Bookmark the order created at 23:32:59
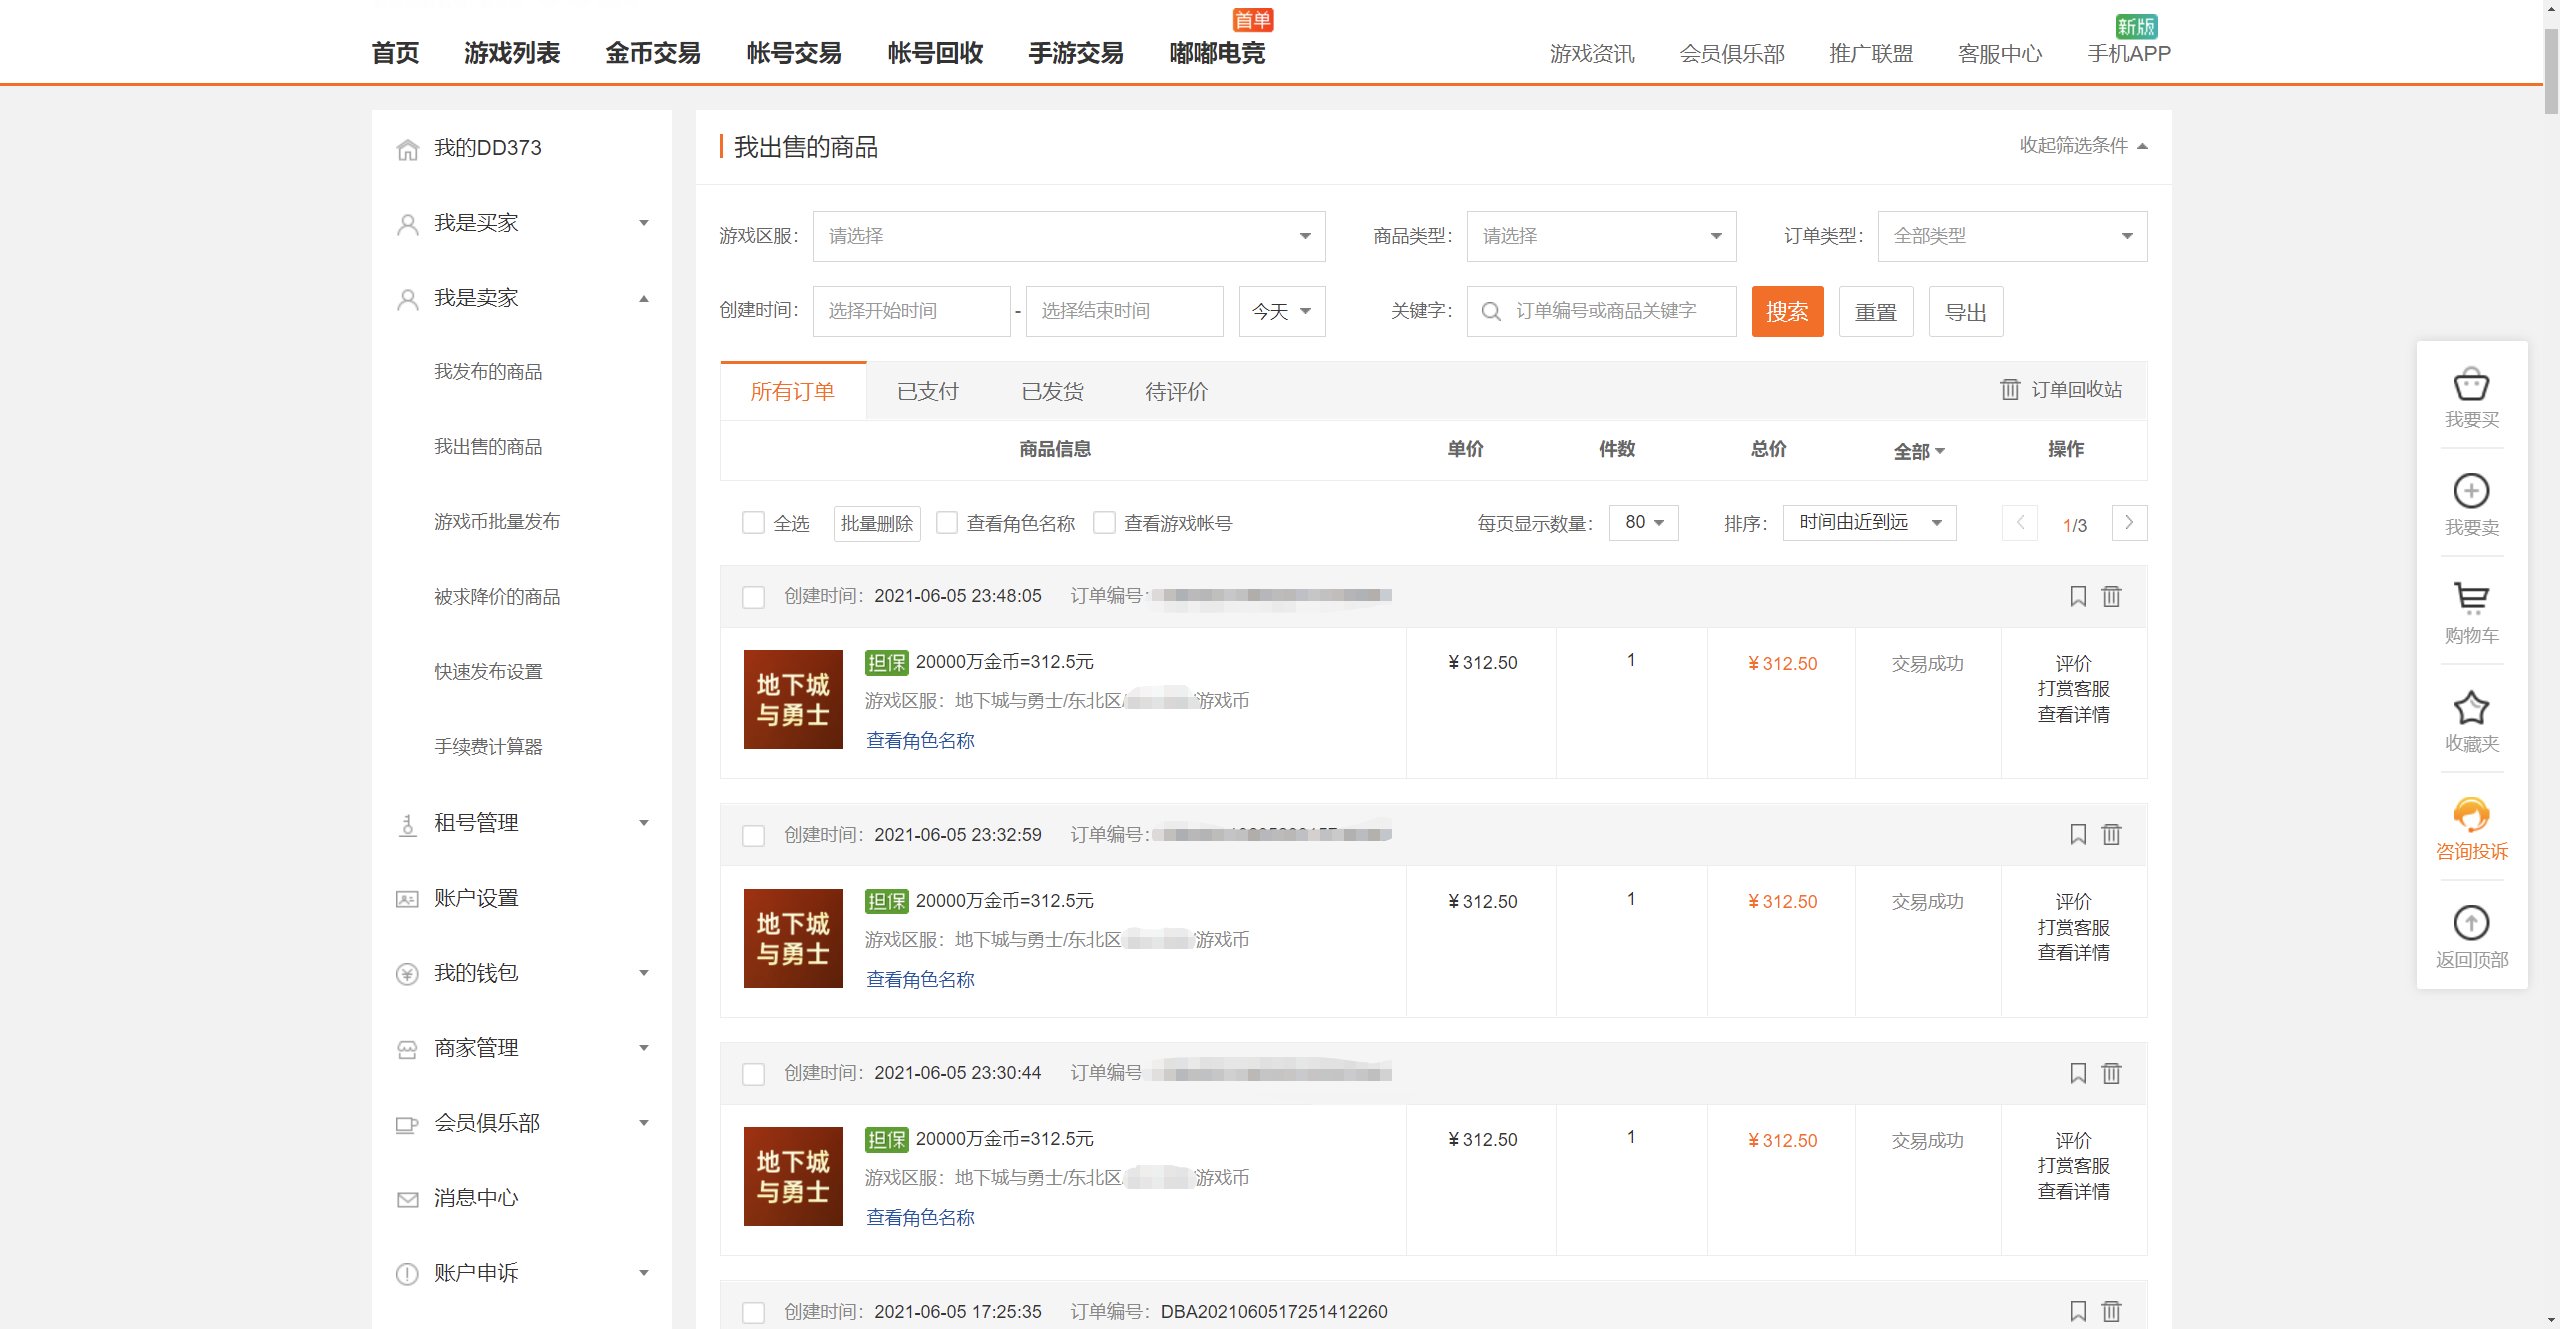Screen dimensions: 2560x1329 (x=2078, y=834)
